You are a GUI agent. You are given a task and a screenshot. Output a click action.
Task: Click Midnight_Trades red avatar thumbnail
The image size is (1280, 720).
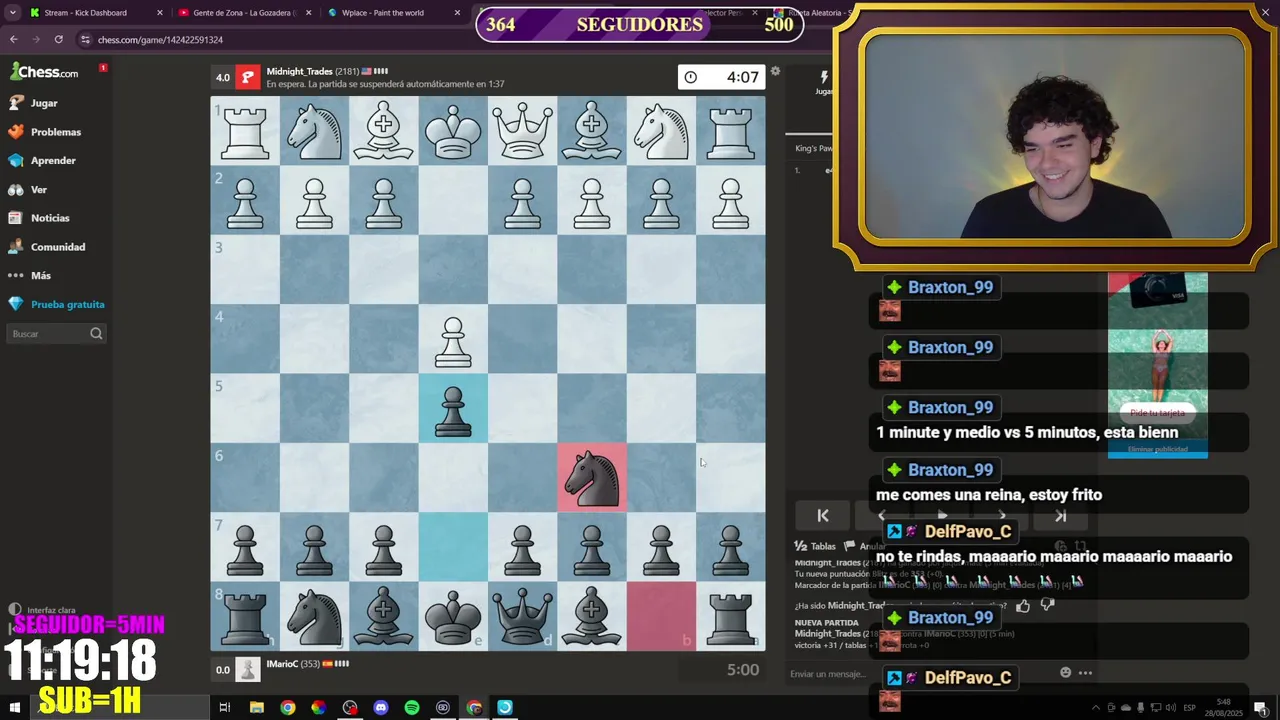pos(248,77)
